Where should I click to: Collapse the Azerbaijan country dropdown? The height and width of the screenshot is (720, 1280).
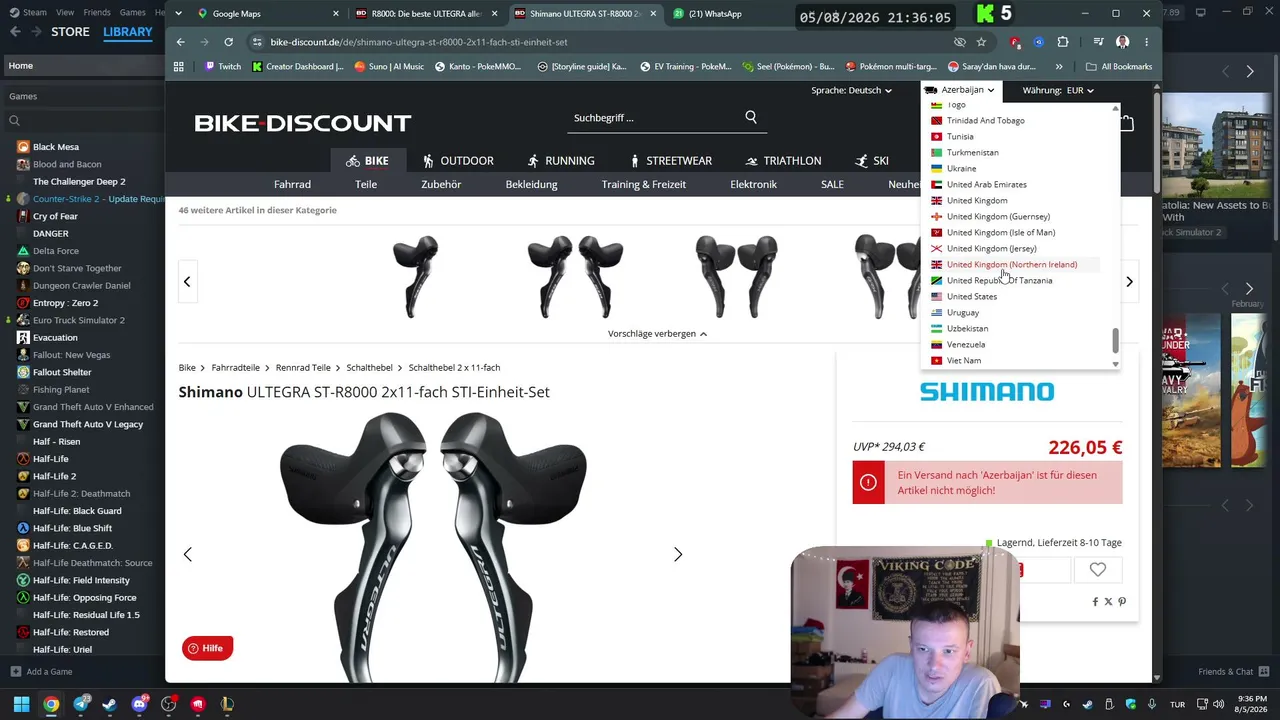click(960, 90)
